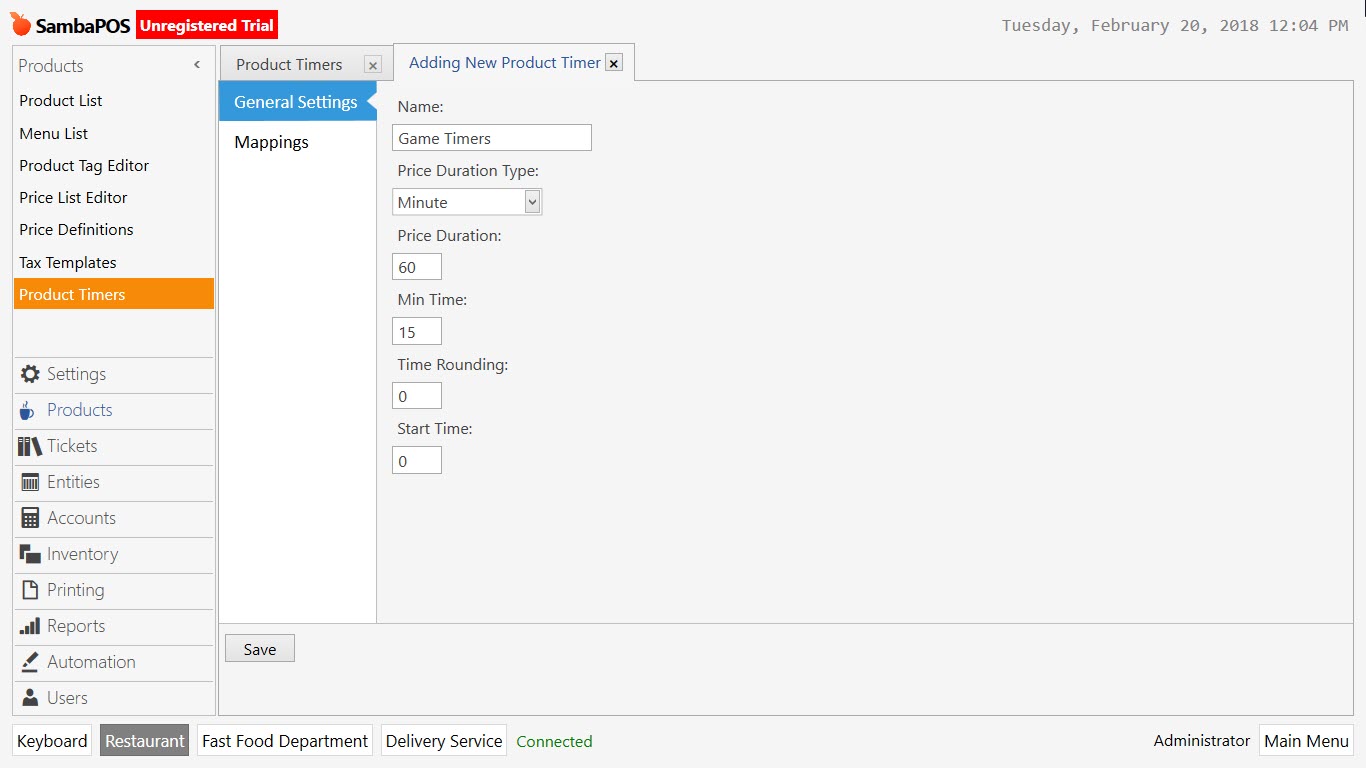Open the Settings gear icon in sidebar
The width and height of the screenshot is (1366, 768).
tap(30, 374)
